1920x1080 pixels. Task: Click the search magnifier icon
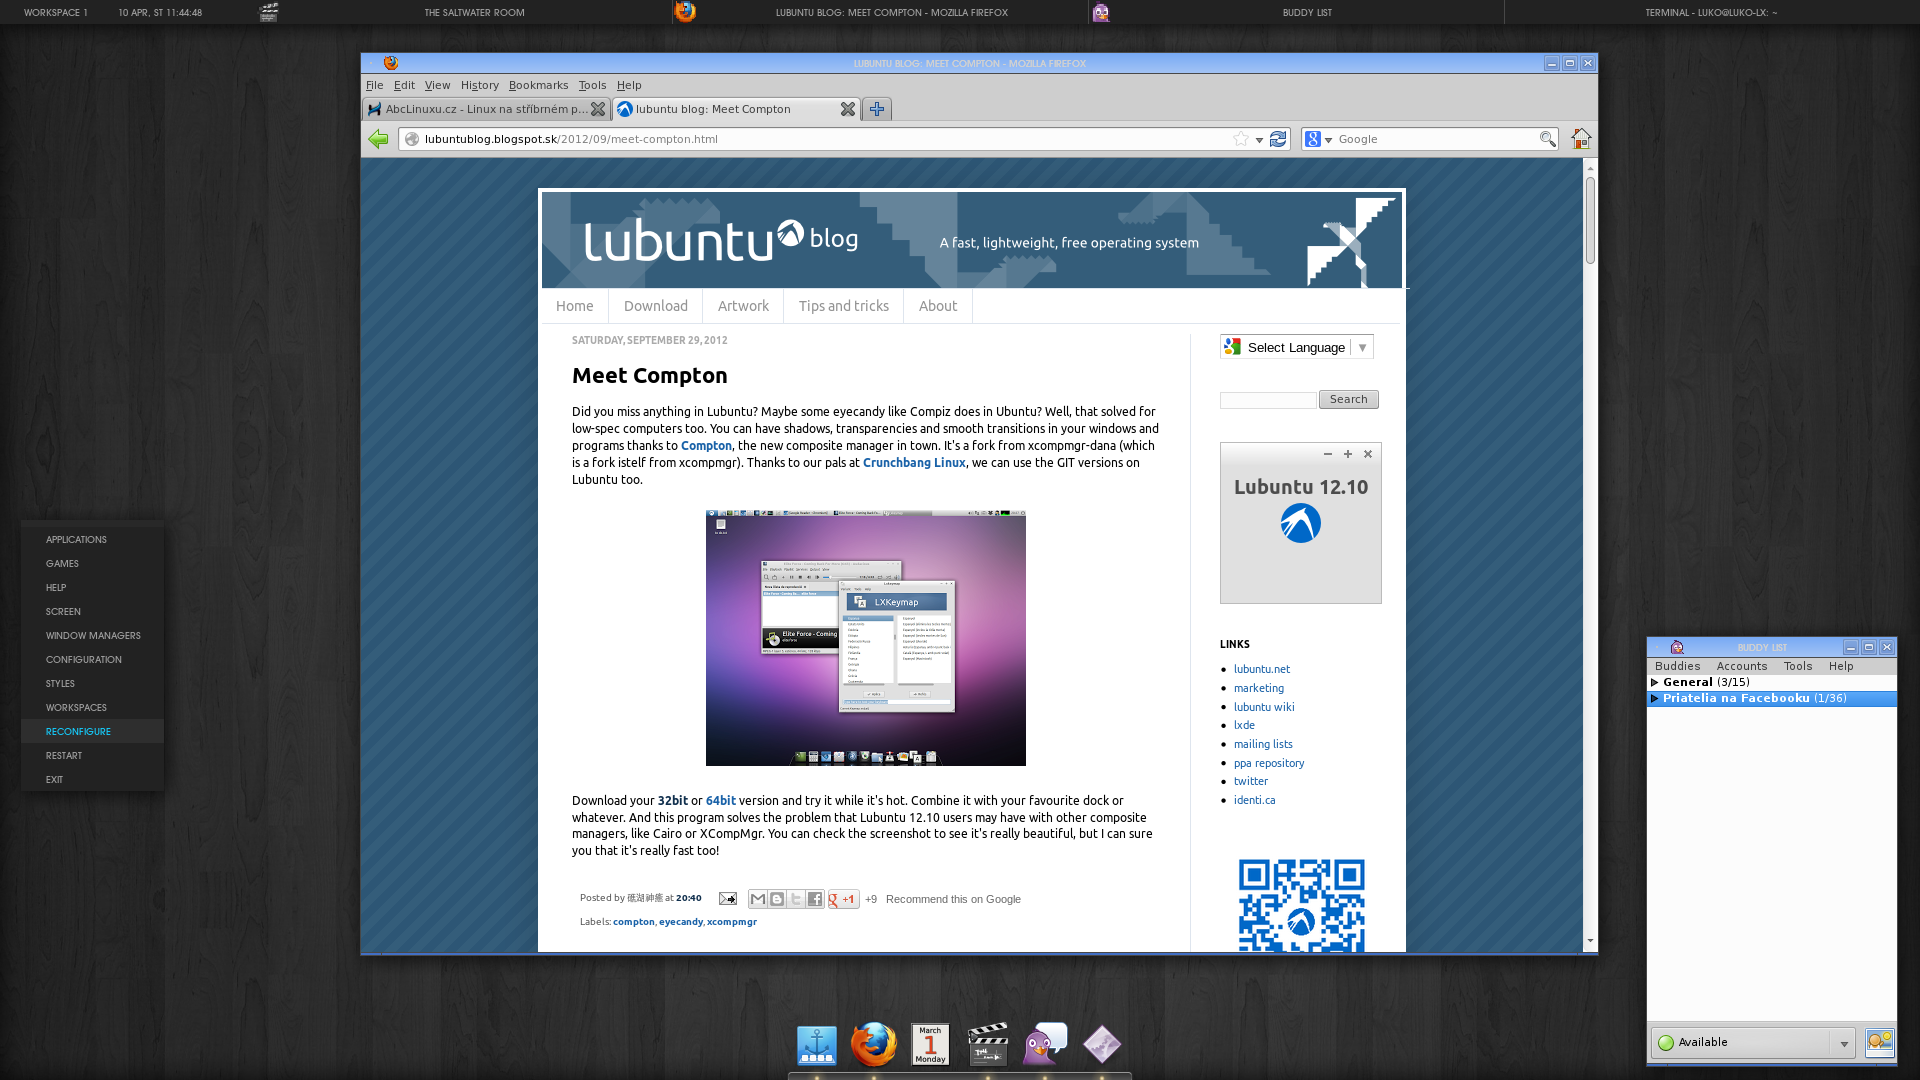(x=1547, y=139)
